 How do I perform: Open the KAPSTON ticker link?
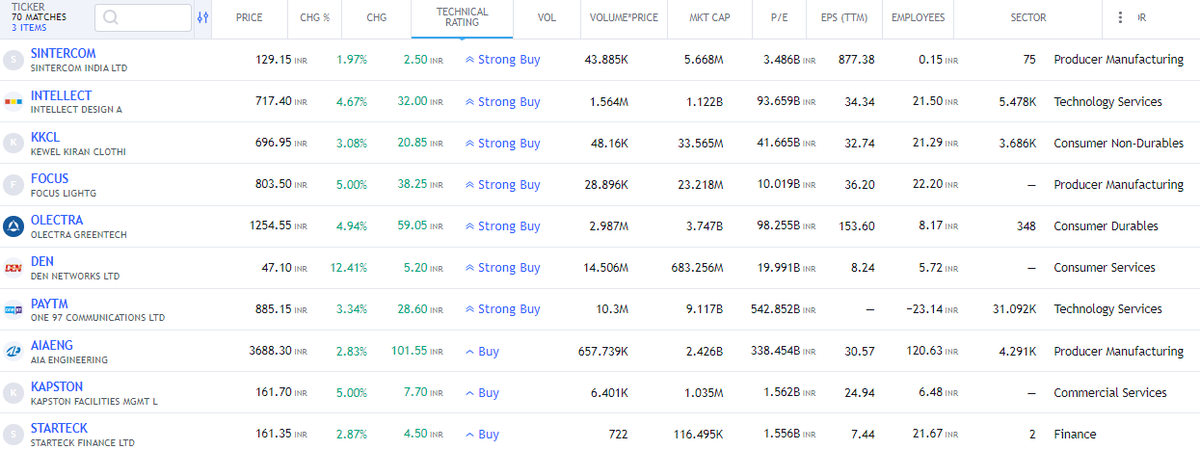[57, 386]
